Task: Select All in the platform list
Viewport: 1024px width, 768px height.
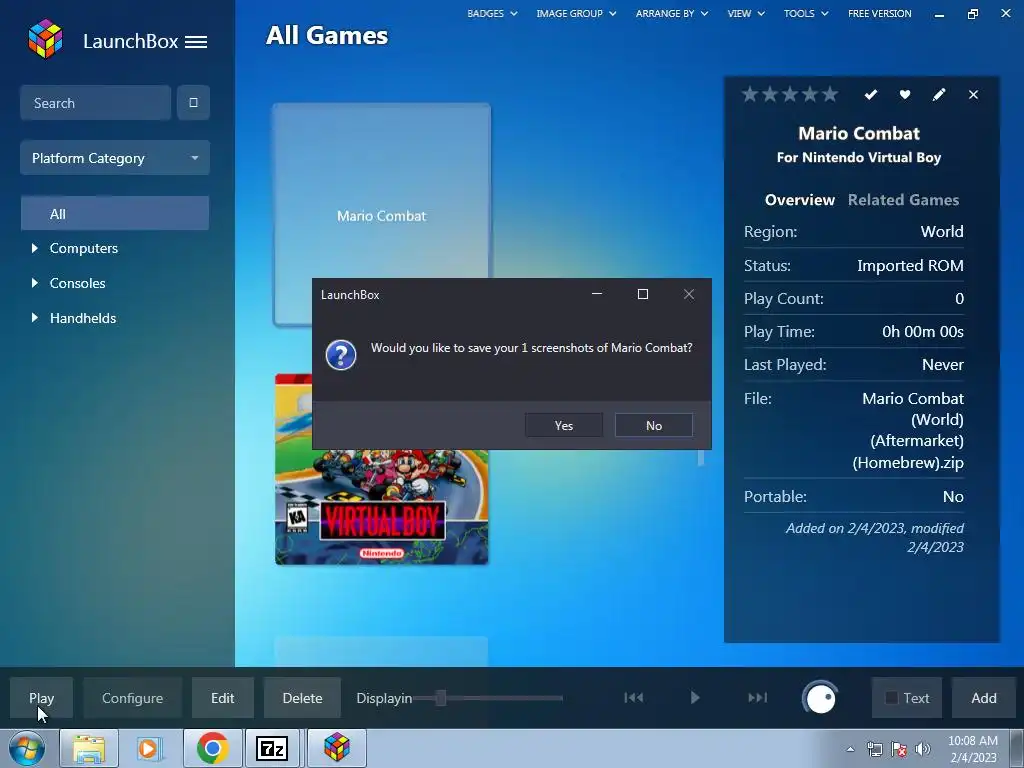Action: tap(115, 214)
